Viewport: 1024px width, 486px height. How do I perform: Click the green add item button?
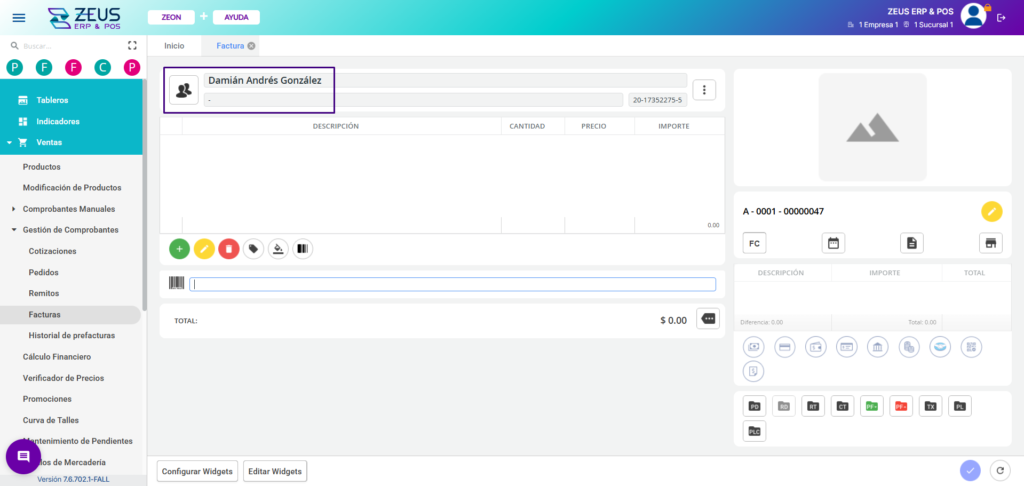tap(179, 249)
